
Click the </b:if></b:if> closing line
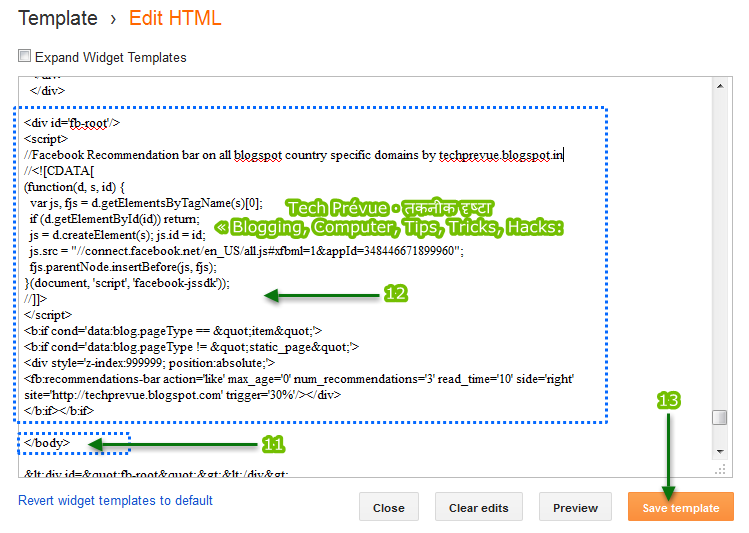pos(59,410)
